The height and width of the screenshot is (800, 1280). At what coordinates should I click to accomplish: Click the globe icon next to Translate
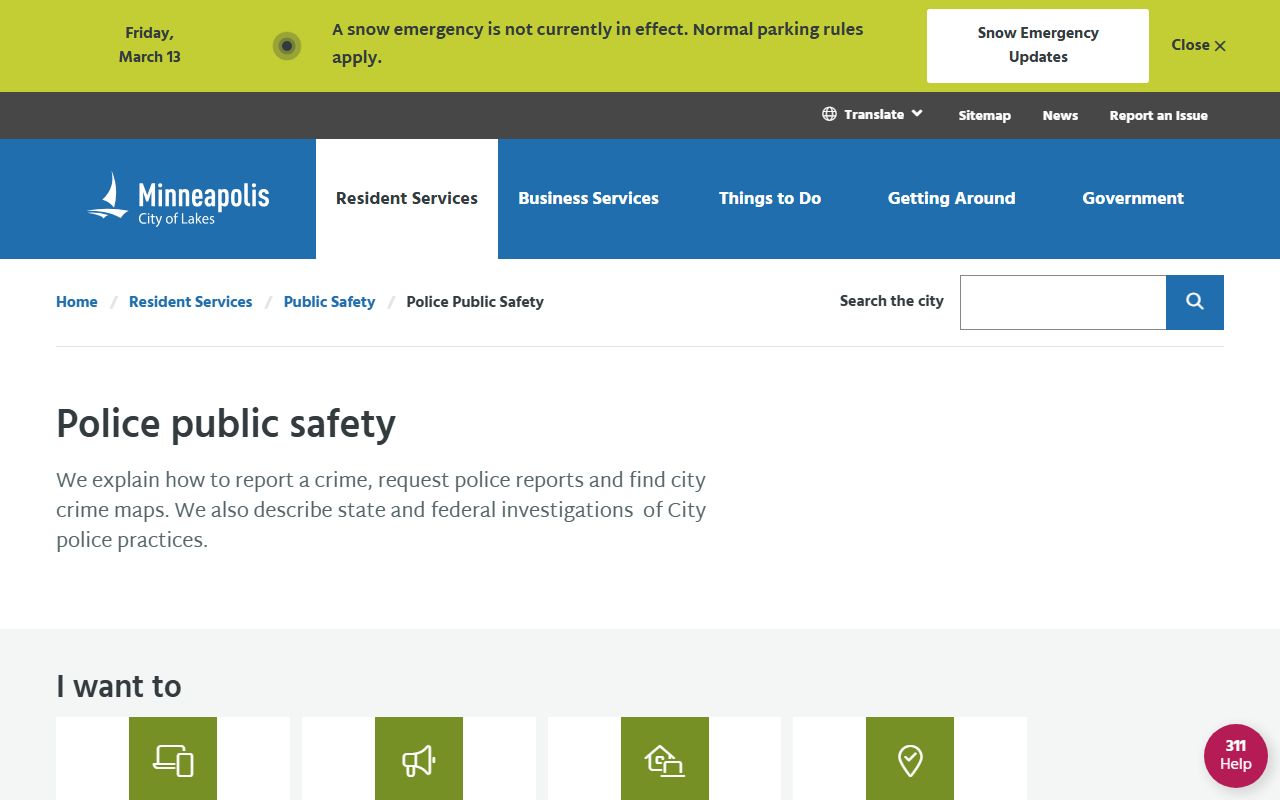829,114
